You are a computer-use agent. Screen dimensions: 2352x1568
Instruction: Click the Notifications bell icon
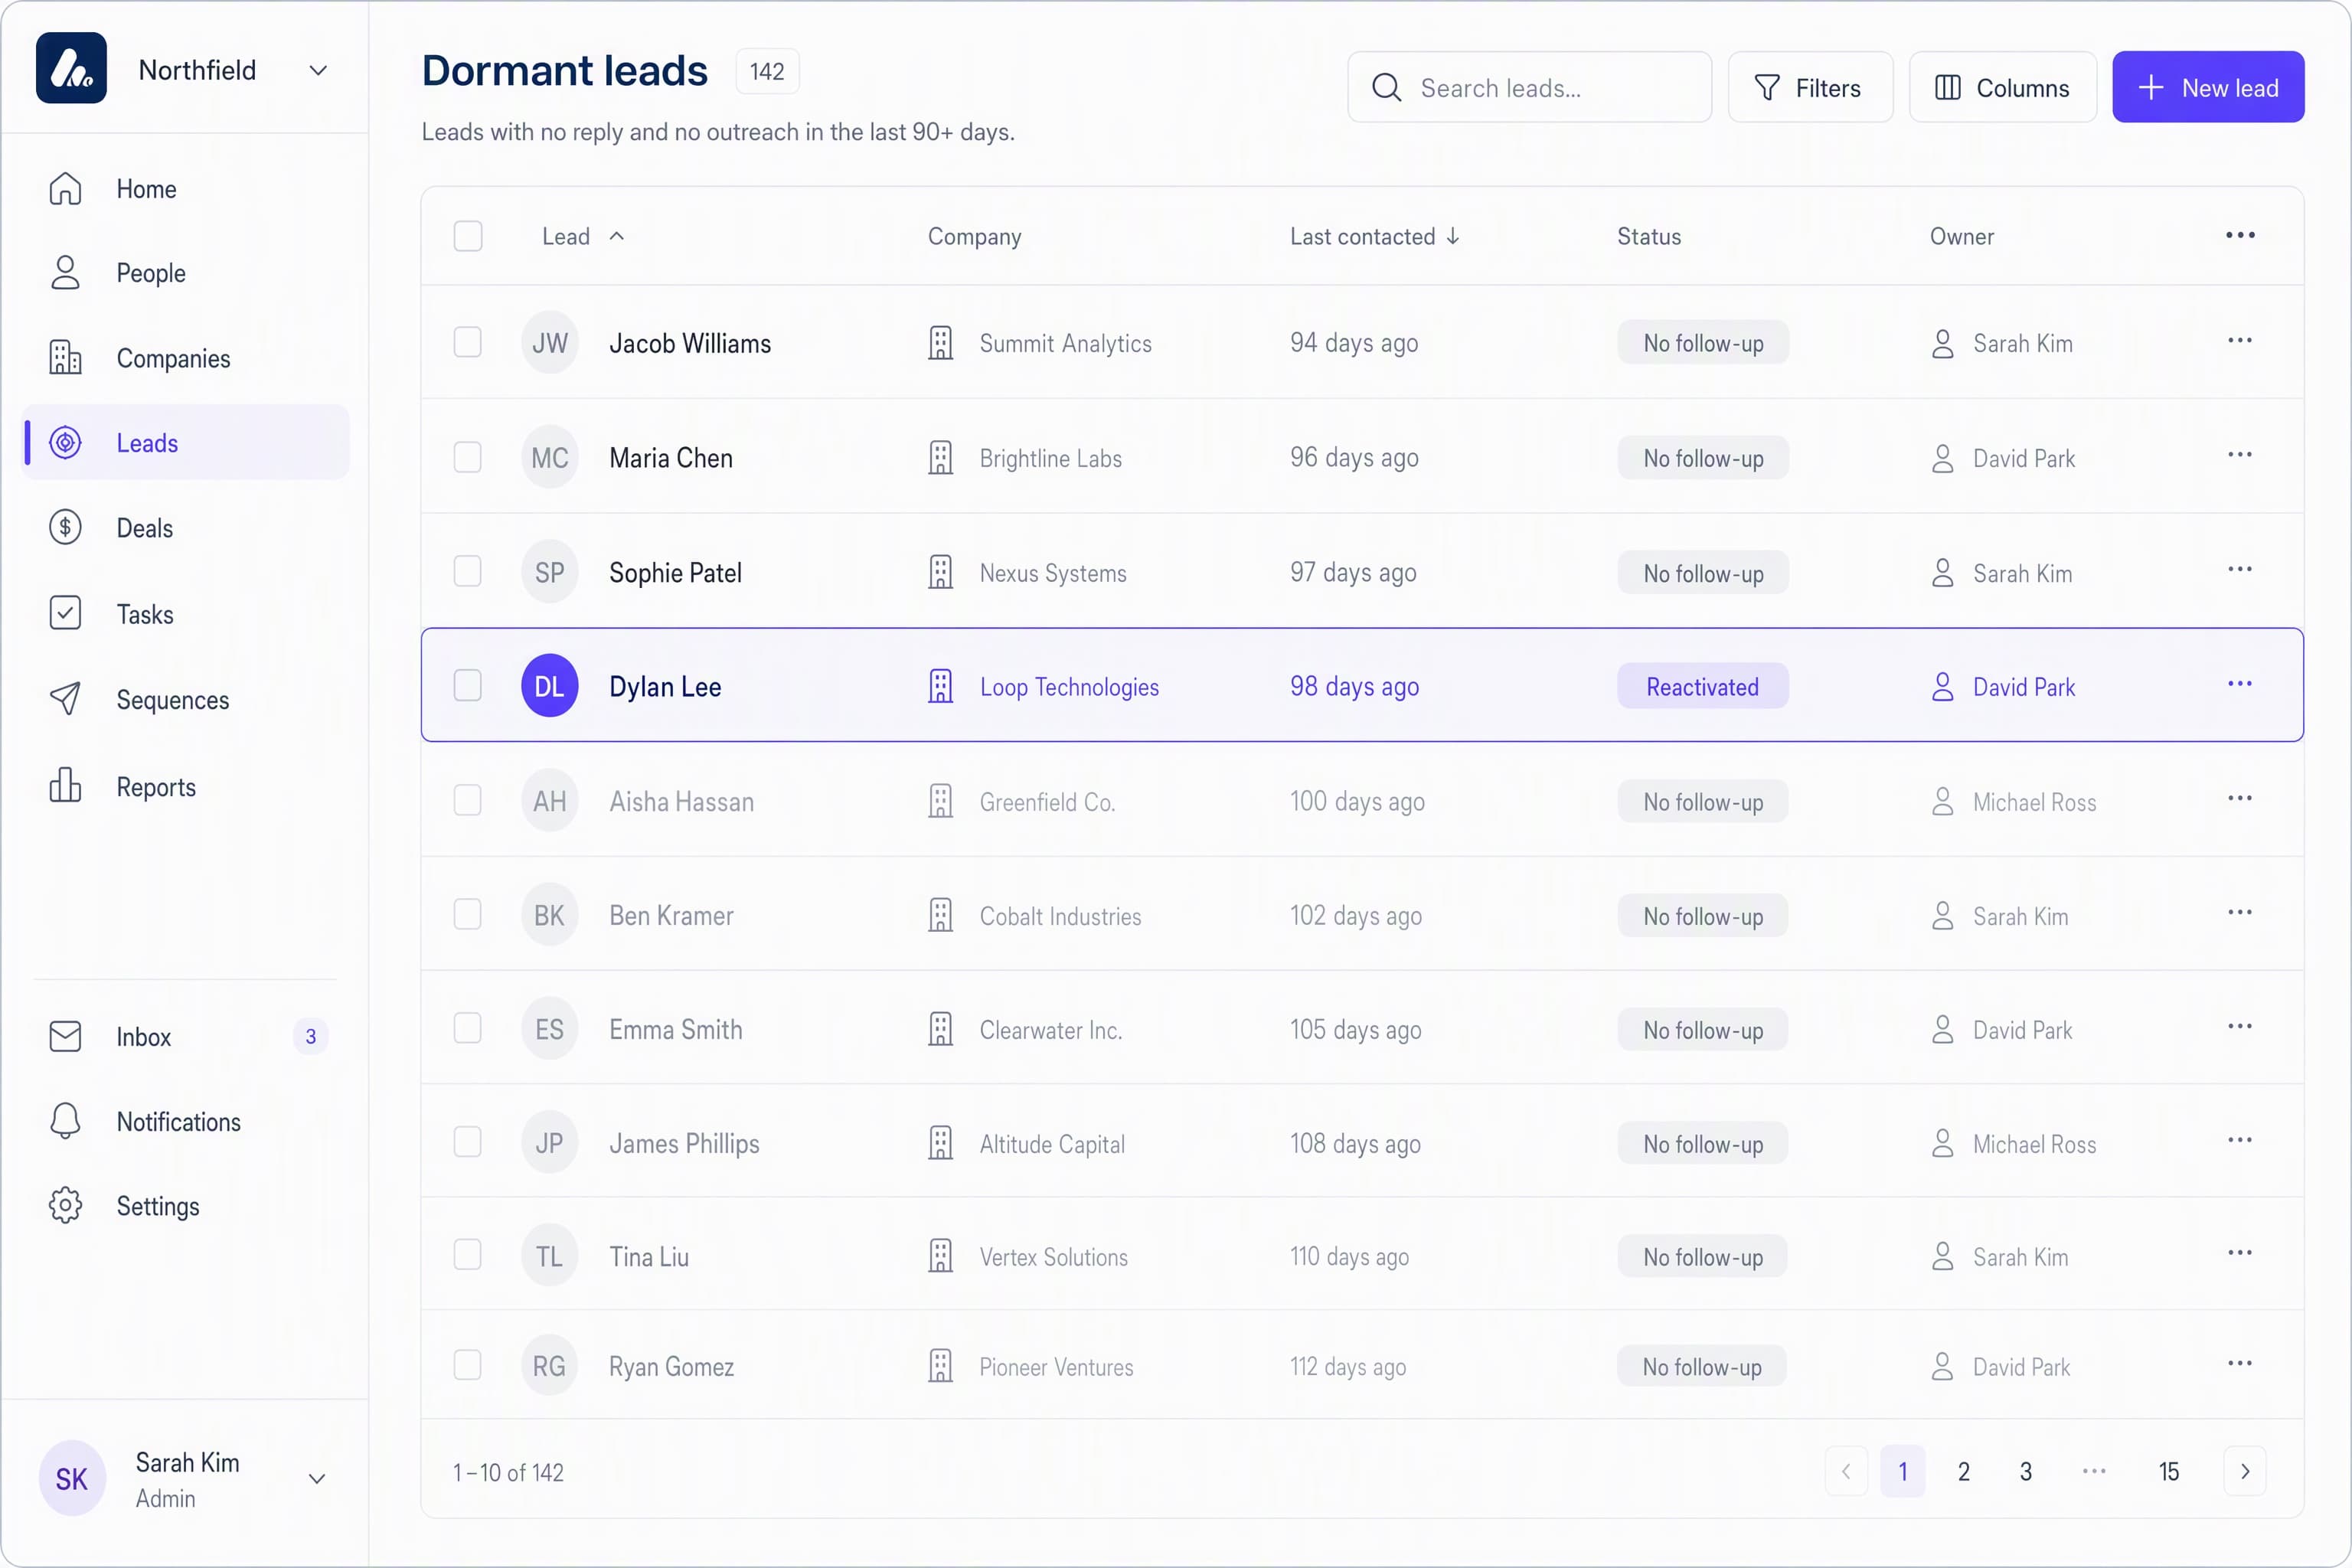(x=65, y=1122)
